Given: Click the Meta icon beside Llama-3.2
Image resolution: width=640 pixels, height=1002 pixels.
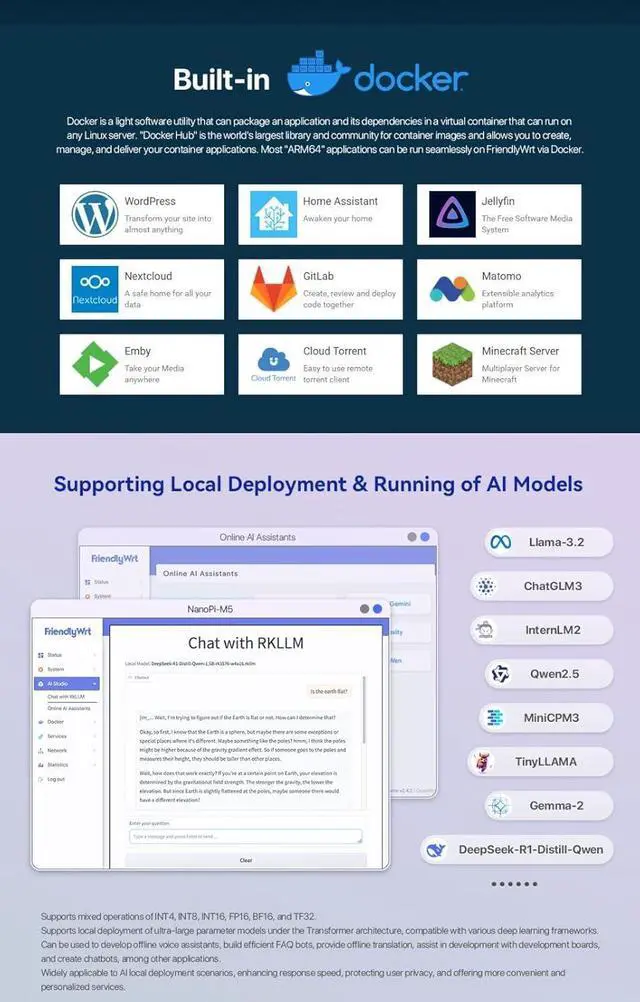Looking at the screenshot, I should click(501, 542).
